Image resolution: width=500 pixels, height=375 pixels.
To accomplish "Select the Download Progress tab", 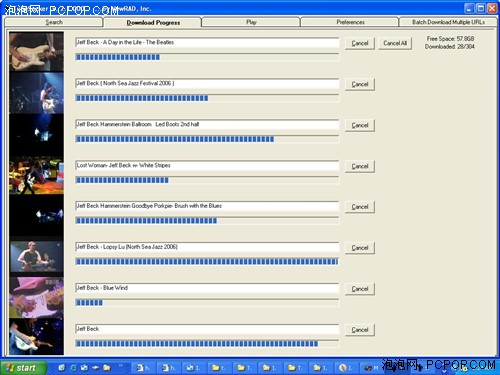I will tap(153, 23).
